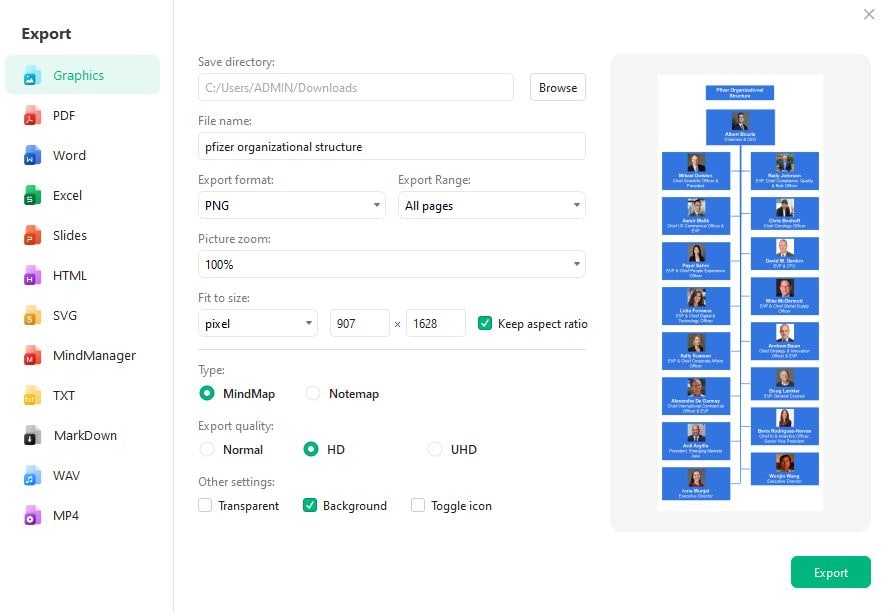Choose MarkDown export label
Viewport: 891px width, 613px height.
pyautogui.click(x=85, y=436)
